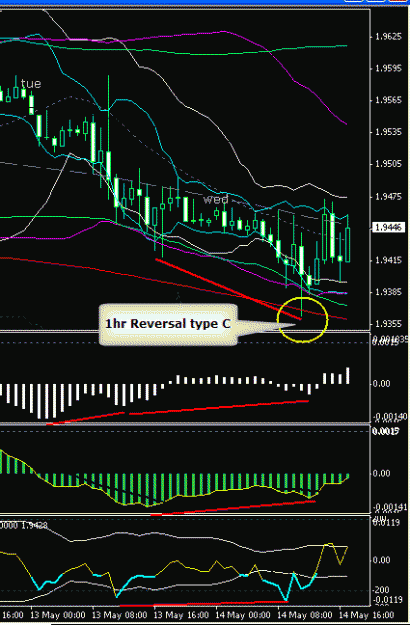Click the 1.9625 price axis label
The height and width of the screenshot is (625, 410).
tap(388, 37)
